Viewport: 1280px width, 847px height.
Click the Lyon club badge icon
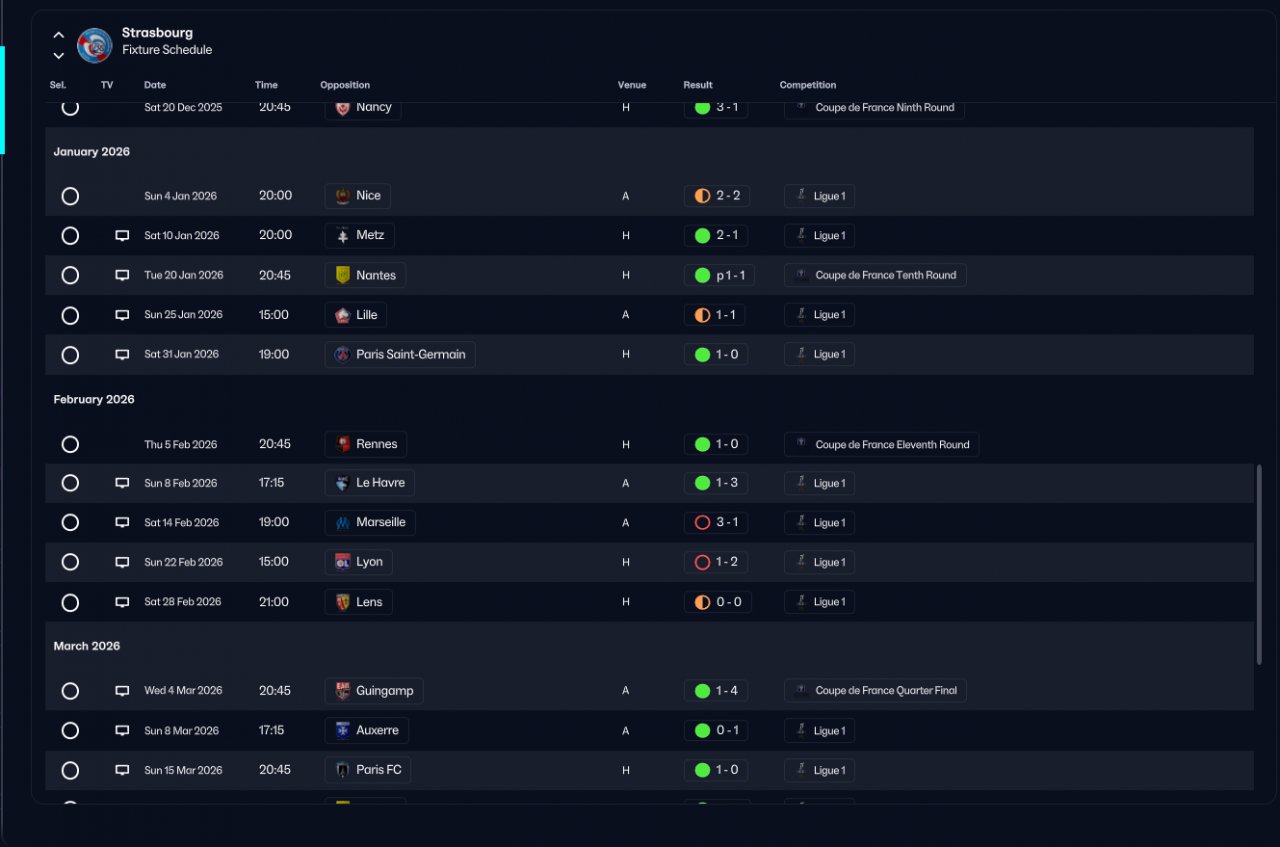pos(342,562)
